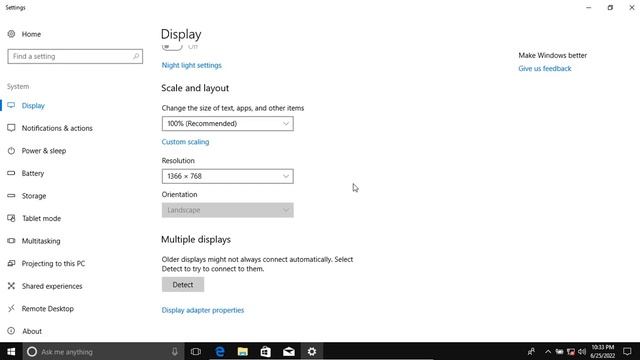640x360 pixels.
Task: Minimize the Settings window
Action: [x=589, y=7]
